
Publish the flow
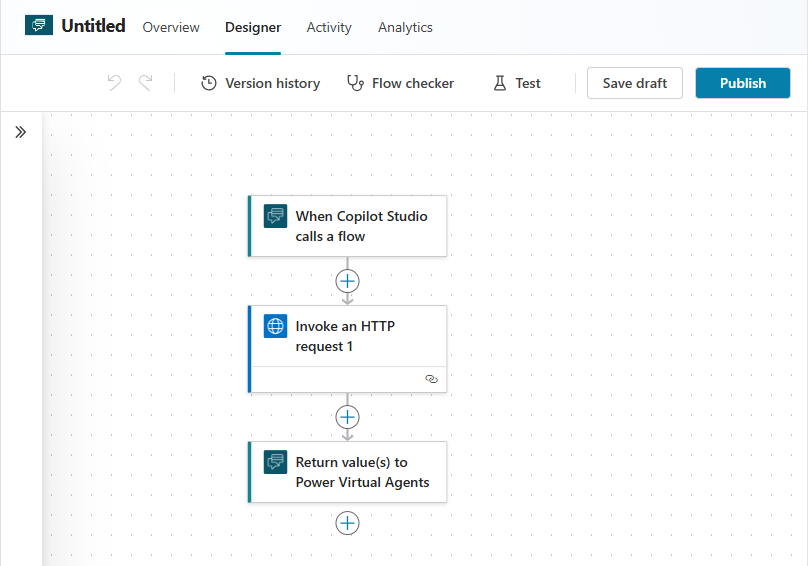[x=743, y=83]
